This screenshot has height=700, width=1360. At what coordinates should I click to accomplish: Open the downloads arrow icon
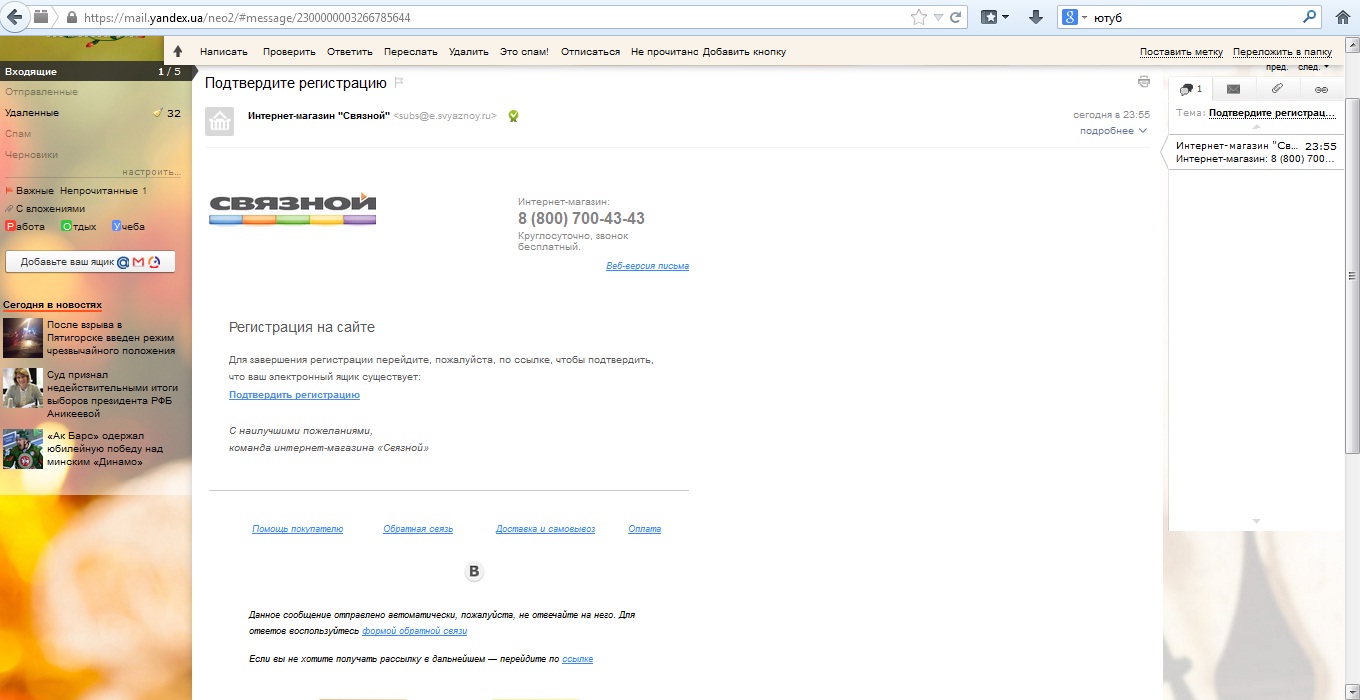(1036, 17)
